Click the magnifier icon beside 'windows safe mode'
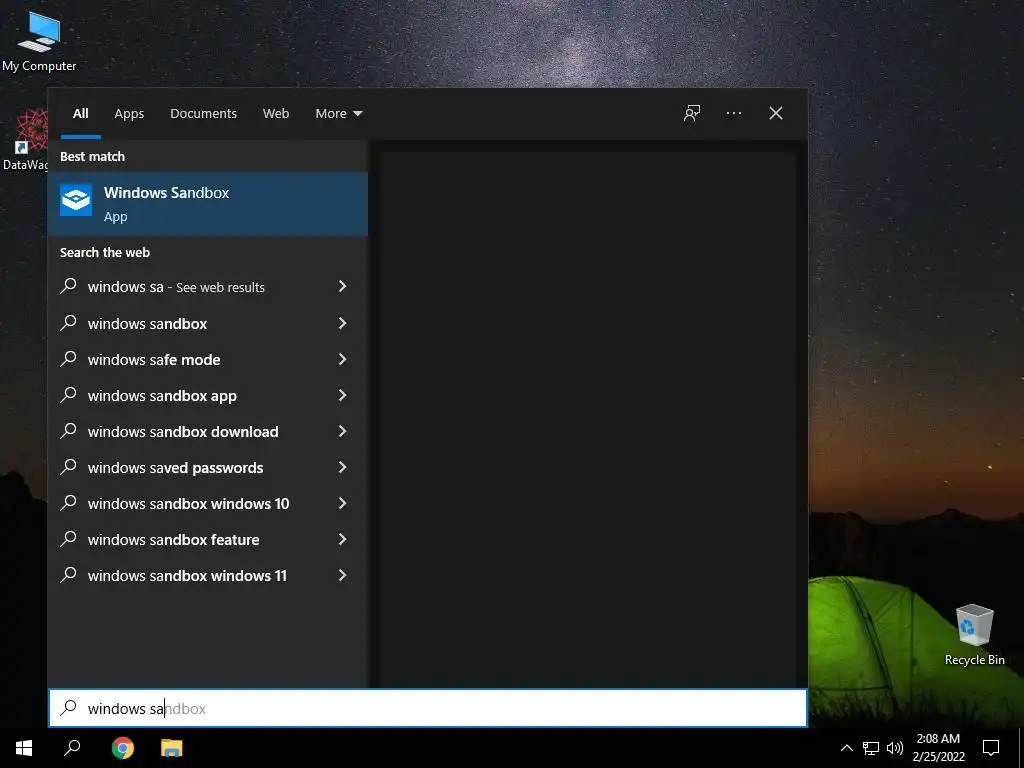The height and width of the screenshot is (768, 1024). [69, 359]
